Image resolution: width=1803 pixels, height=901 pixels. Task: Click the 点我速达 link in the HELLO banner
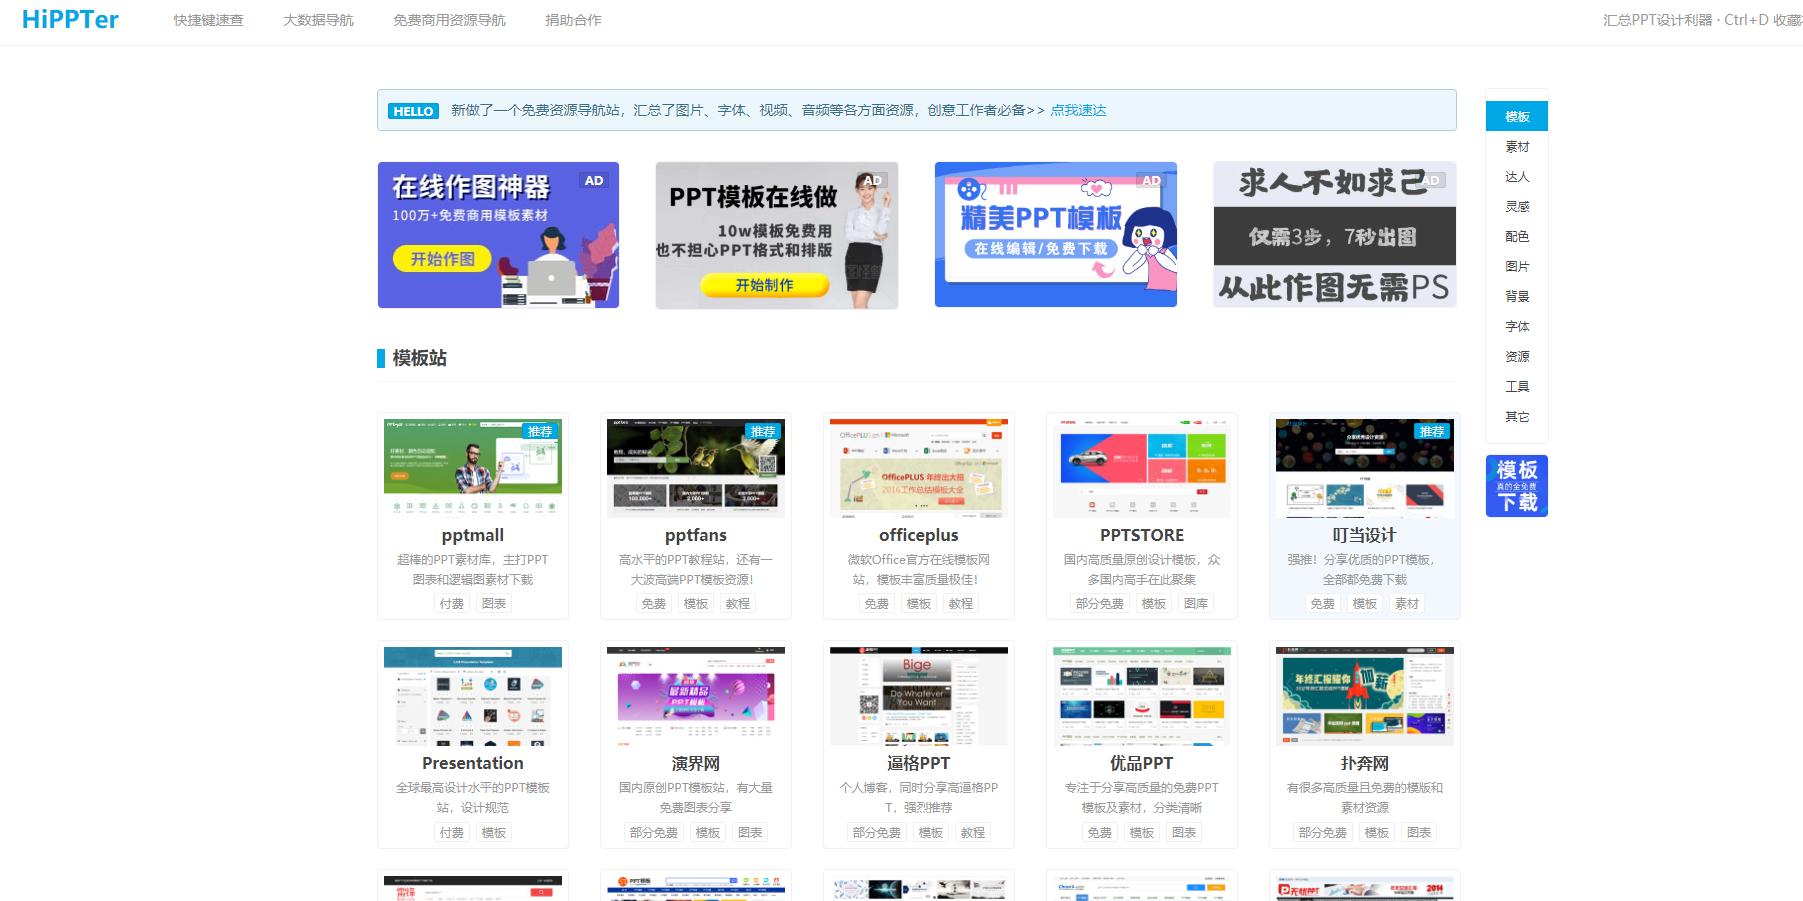coord(1080,111)
